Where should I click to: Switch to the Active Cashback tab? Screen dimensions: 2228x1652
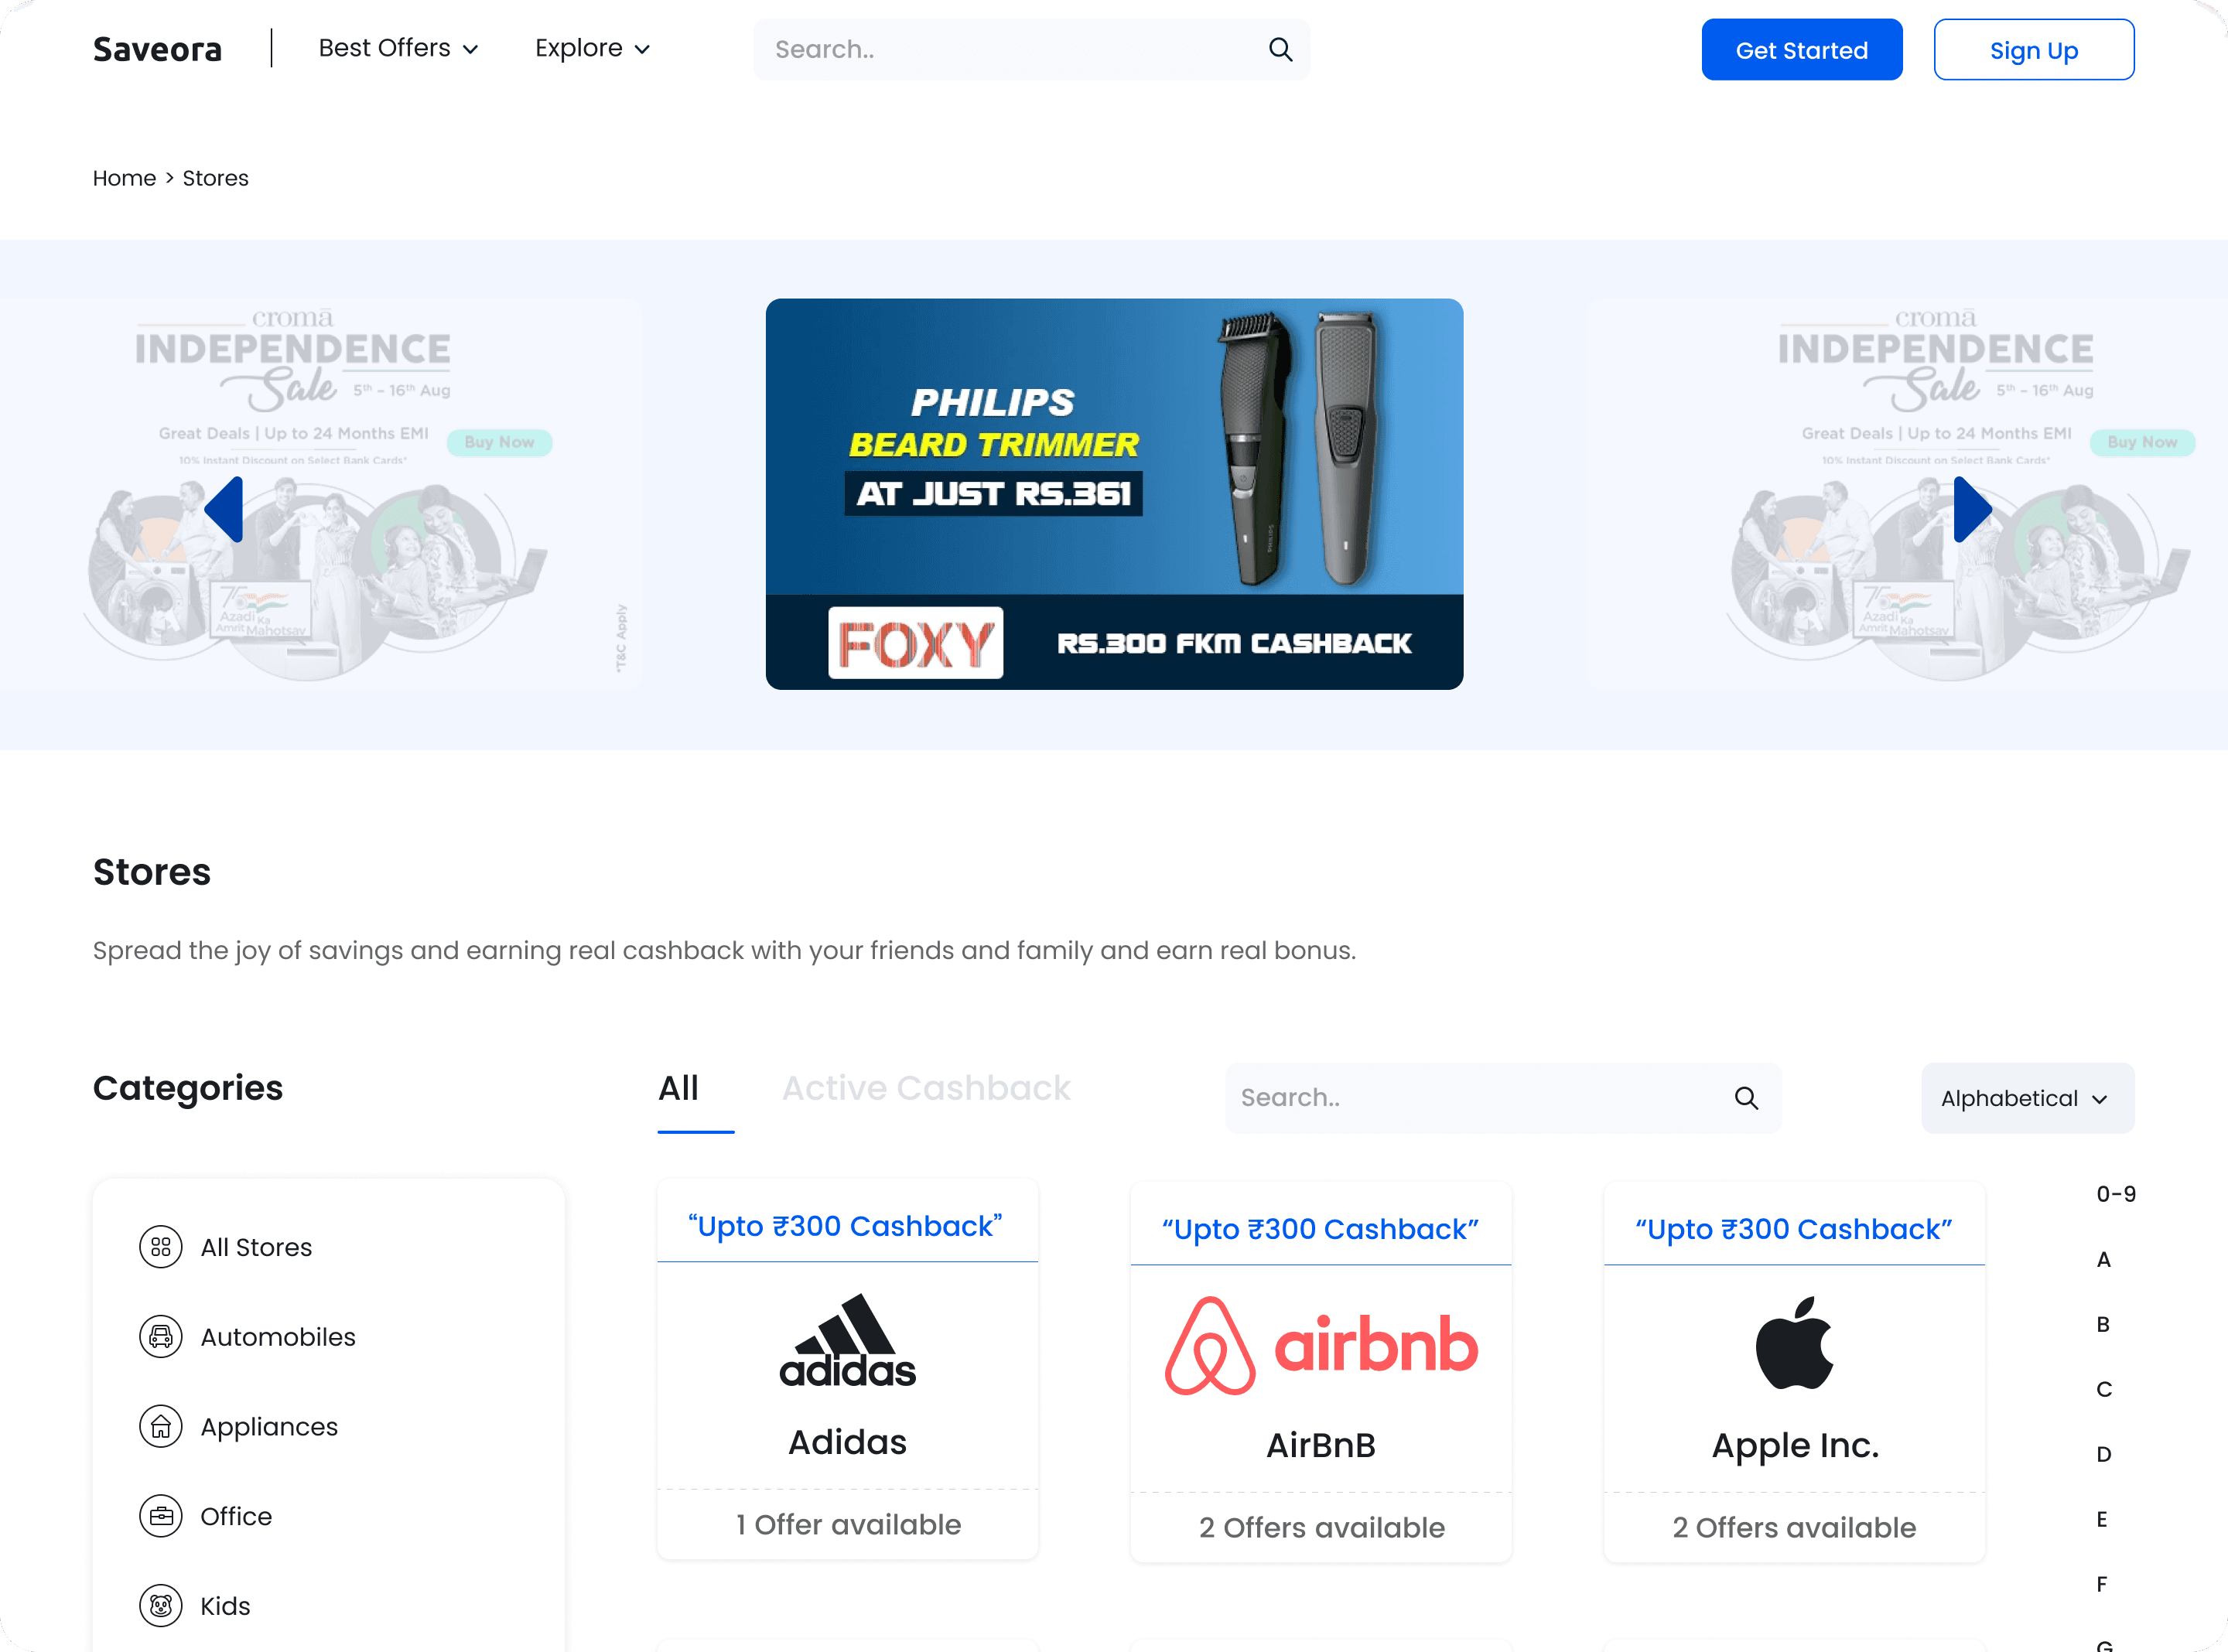point(925,1088)
